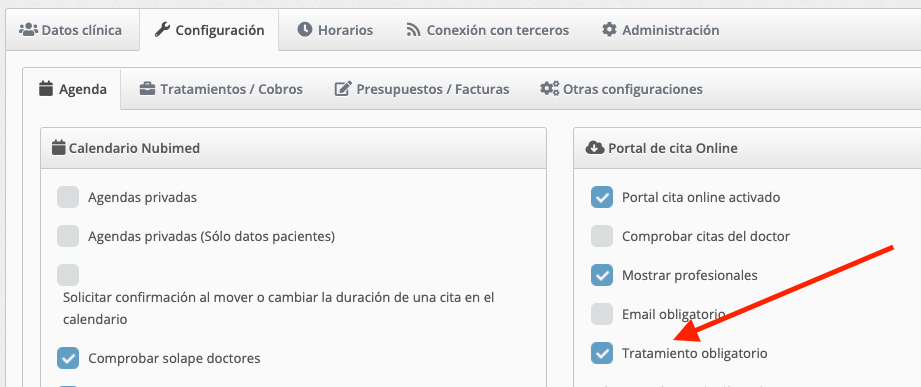
Task: Open Tratamientos / Cobros sub-tab
Action: point(221,89)
